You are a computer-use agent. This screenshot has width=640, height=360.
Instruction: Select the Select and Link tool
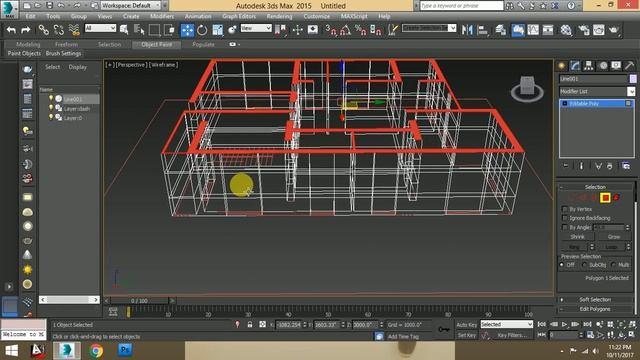43,30
